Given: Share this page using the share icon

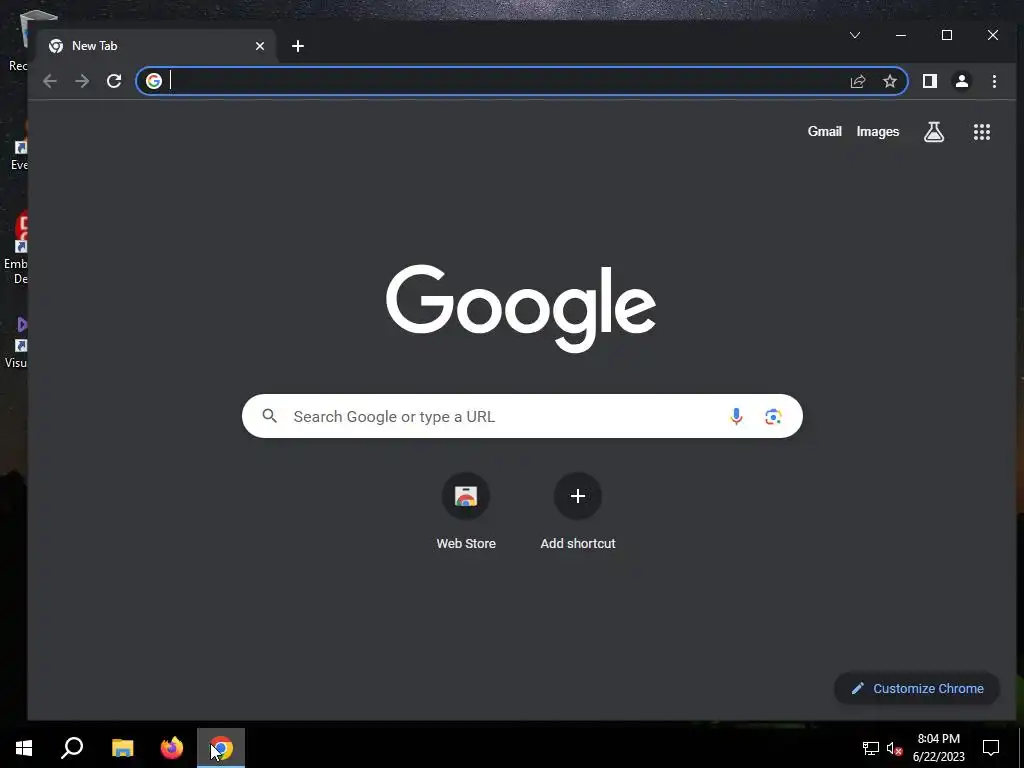Looking at the screenshot, I should 857,81.
